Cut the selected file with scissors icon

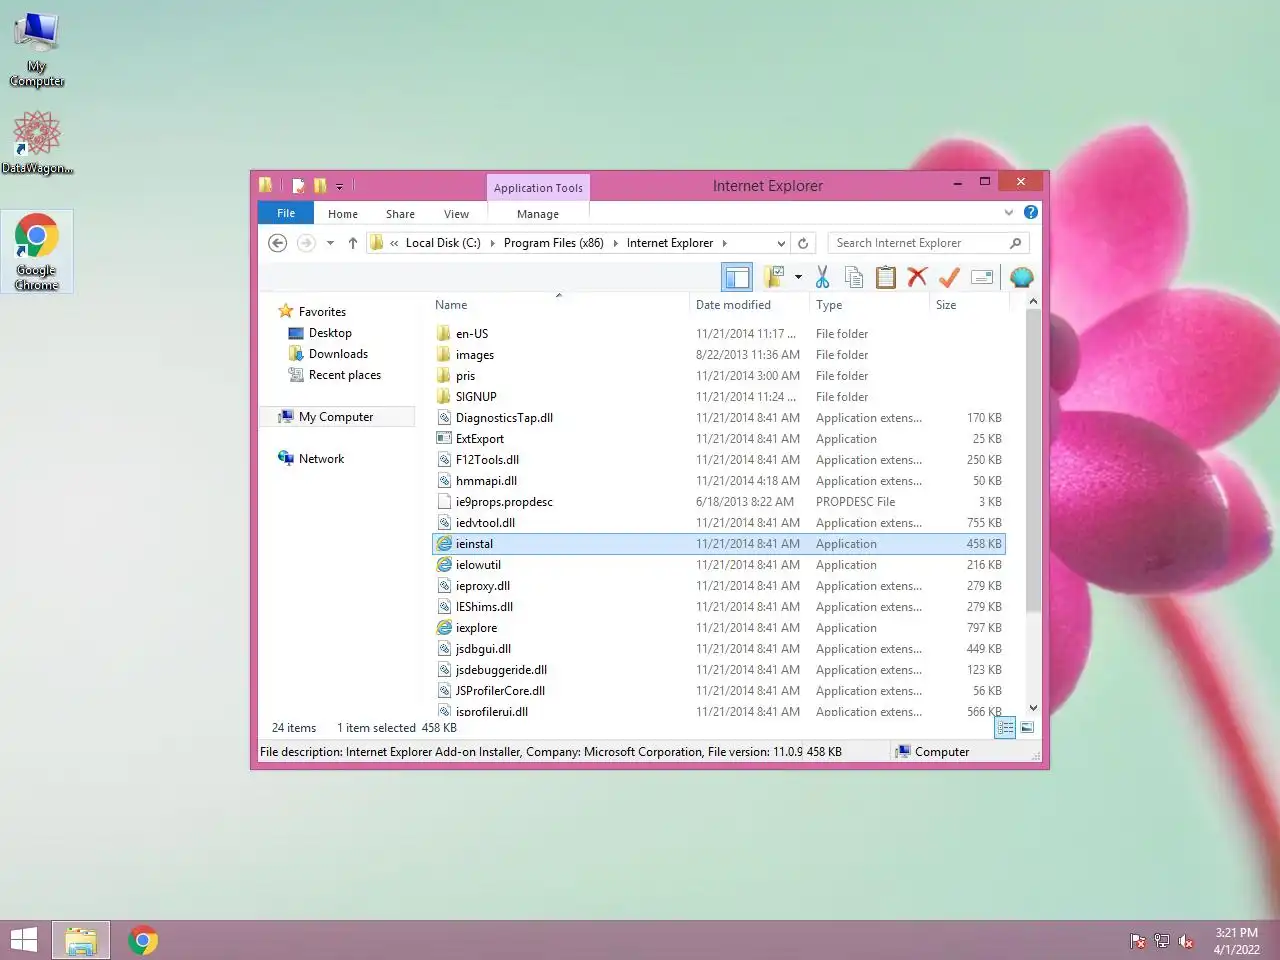822,277
